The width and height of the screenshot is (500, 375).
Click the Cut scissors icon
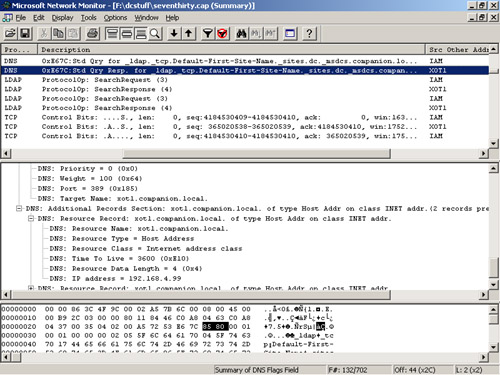(x=44, y=33)
